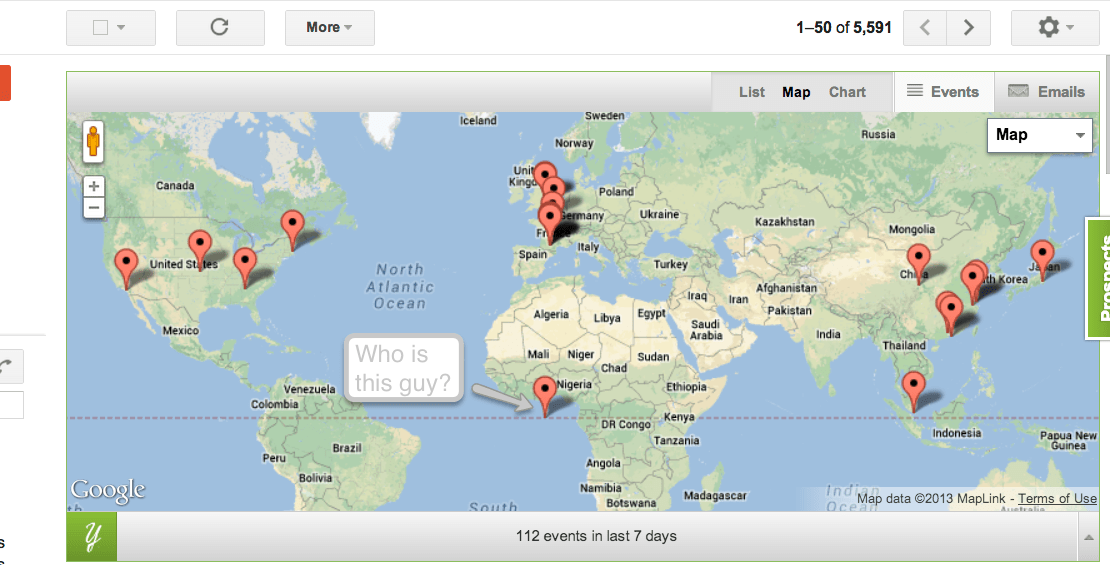Click the green Y logo icon

click(92, 537)
